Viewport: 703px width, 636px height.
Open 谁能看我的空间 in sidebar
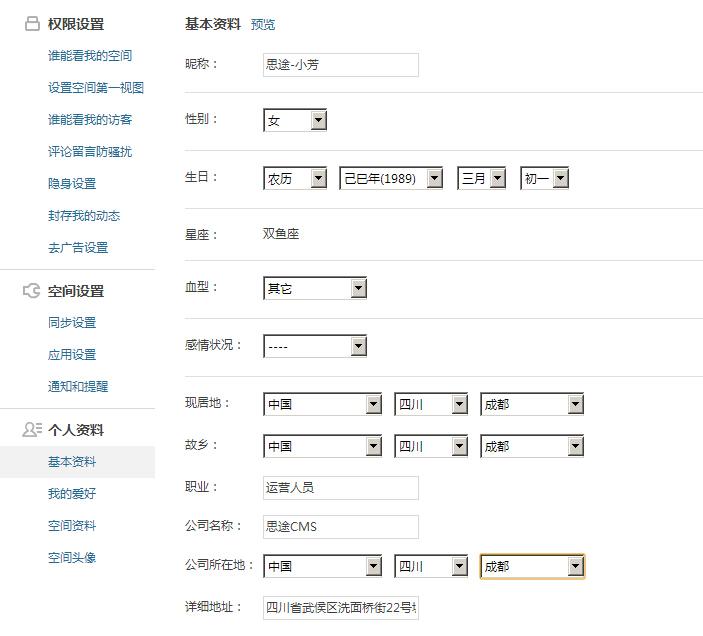(90, 56)
